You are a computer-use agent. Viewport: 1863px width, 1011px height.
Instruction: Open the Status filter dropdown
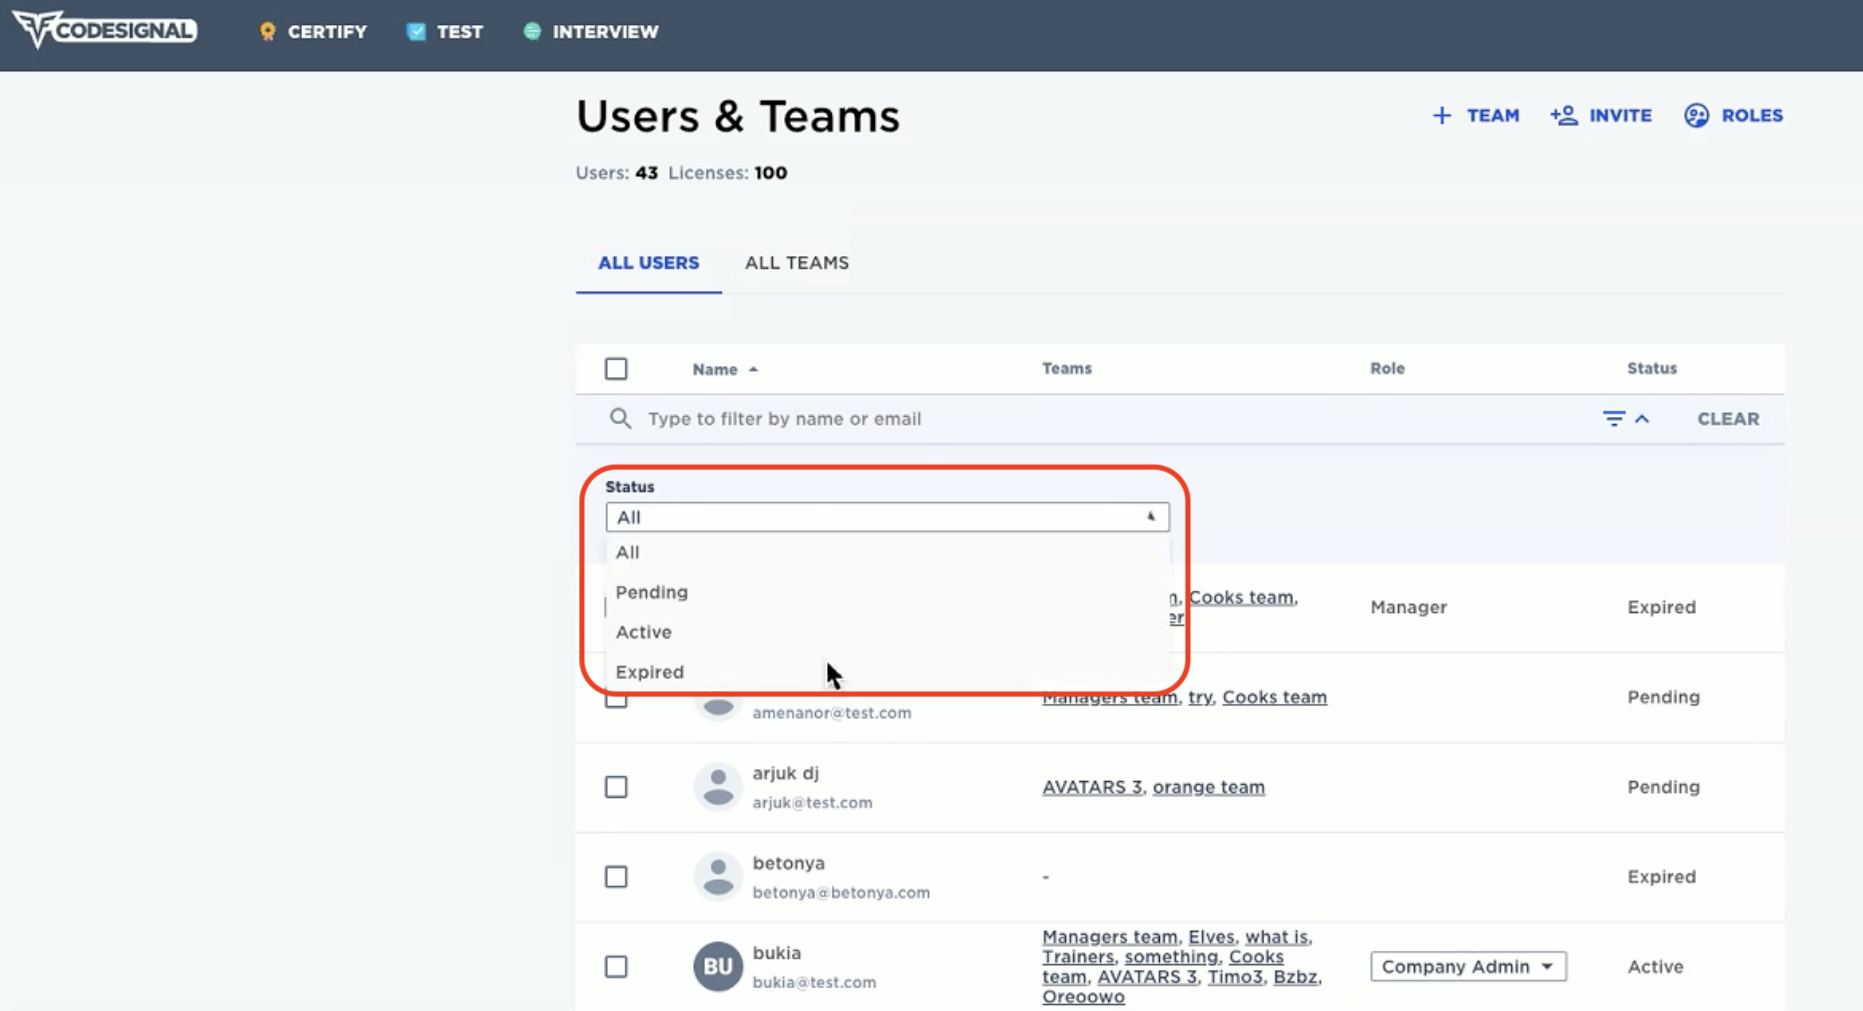[887, 516]
